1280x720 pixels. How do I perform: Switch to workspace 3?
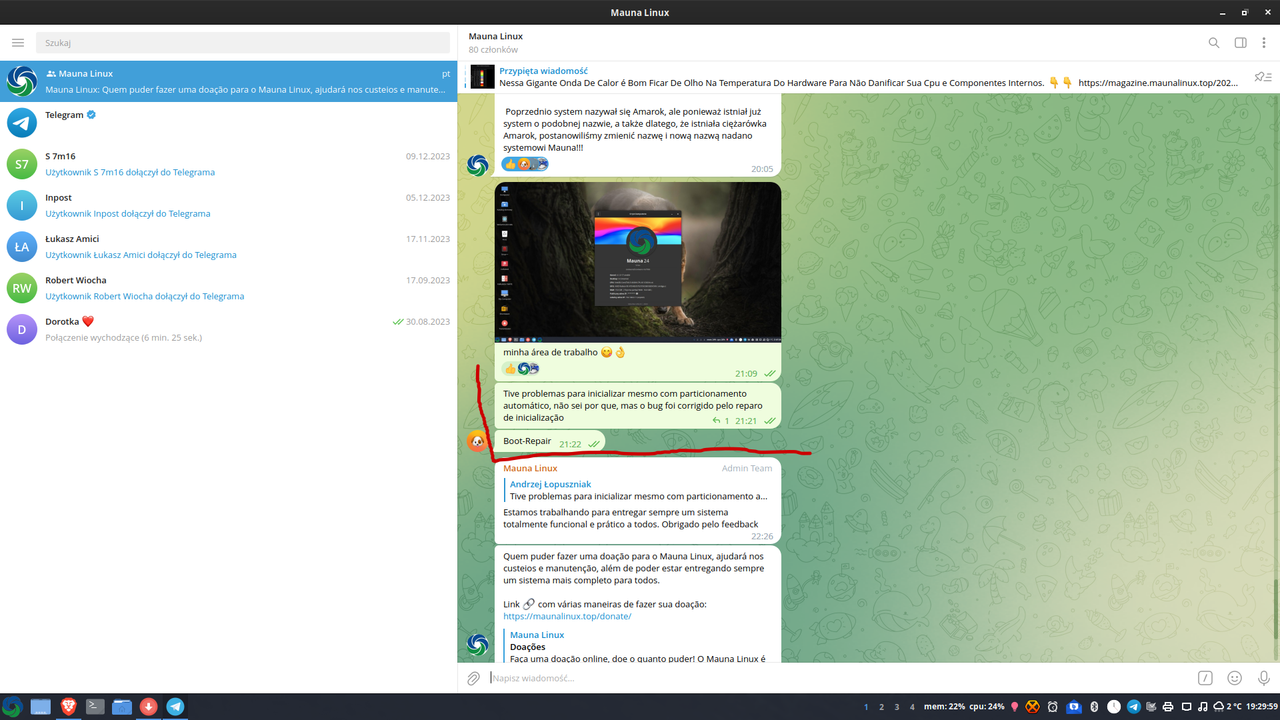897,707
